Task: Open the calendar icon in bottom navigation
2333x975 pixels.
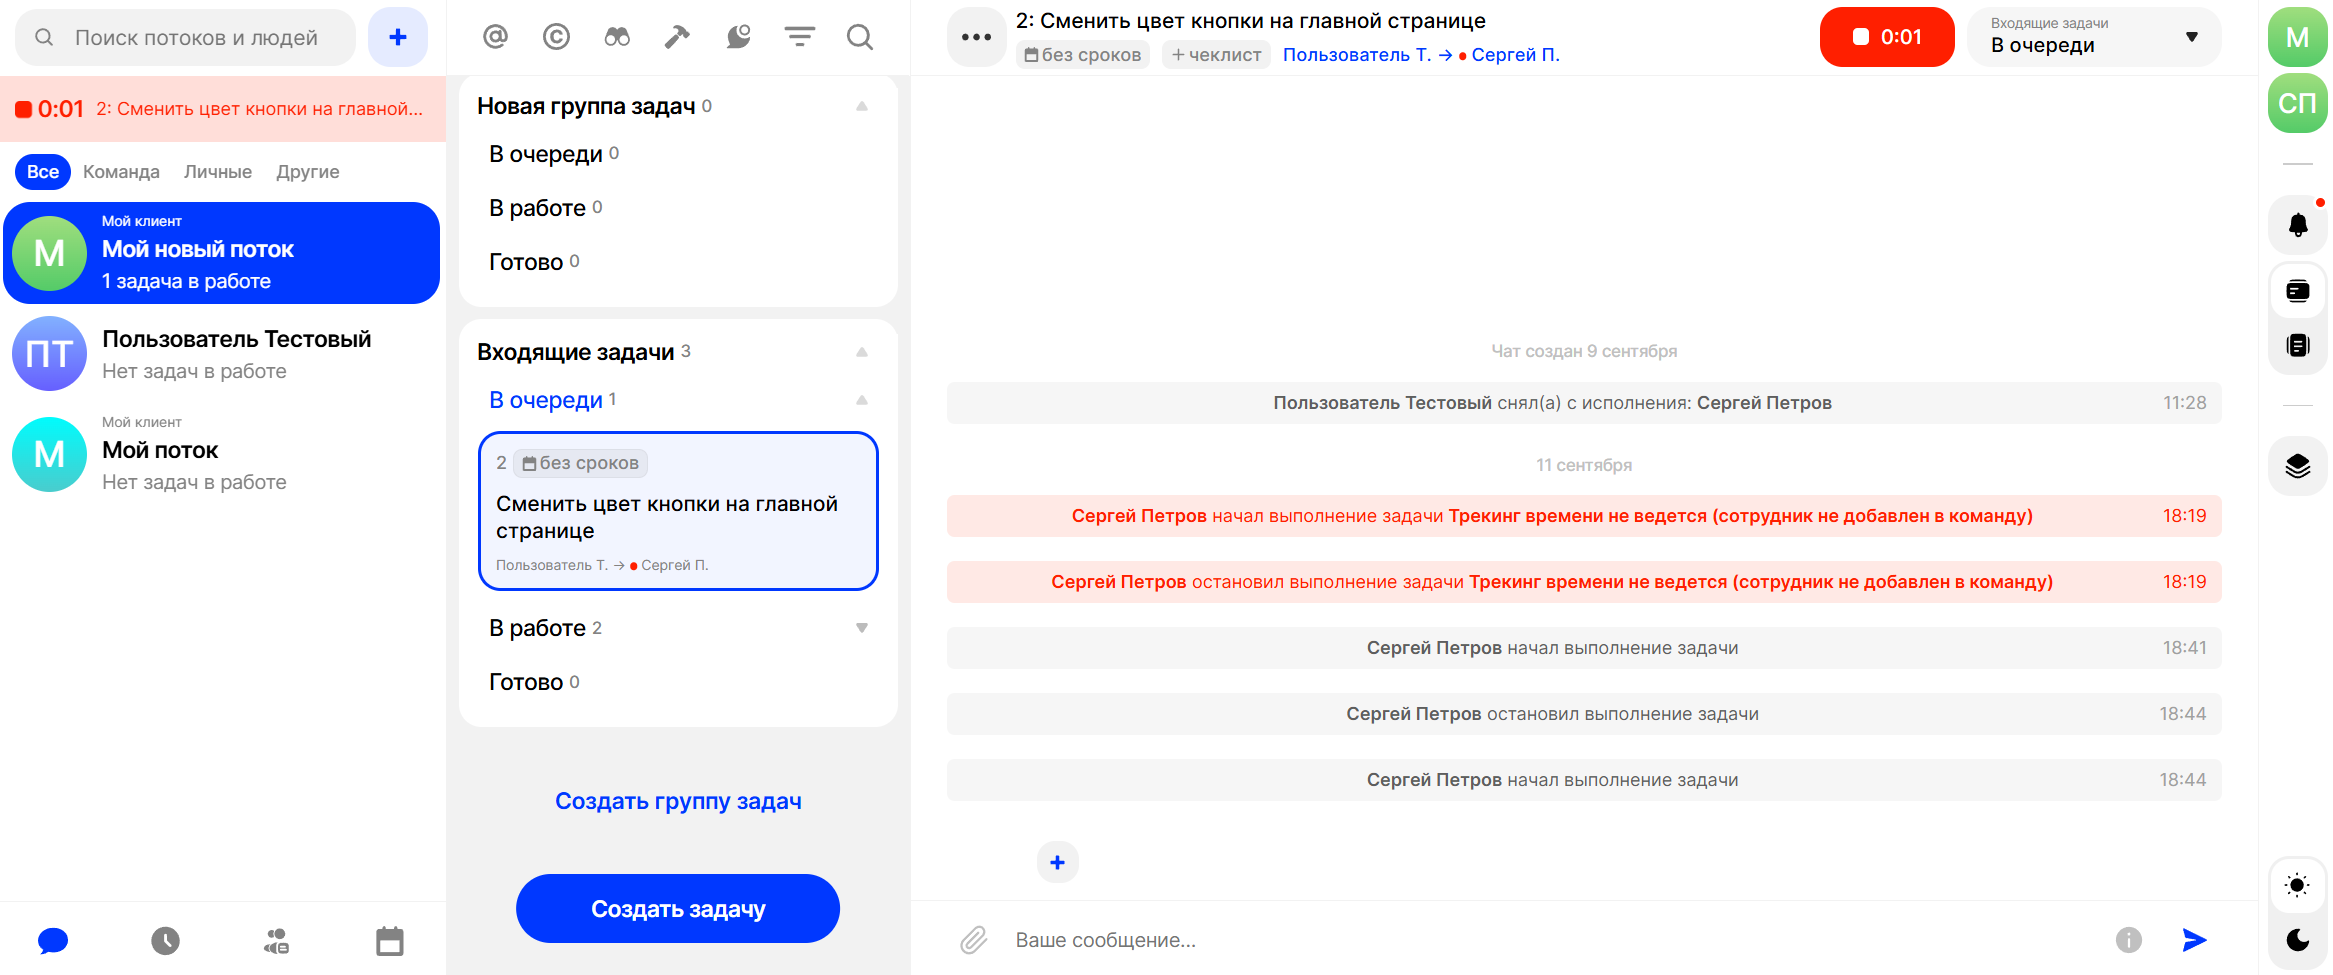Action: [x=389, y=941]
